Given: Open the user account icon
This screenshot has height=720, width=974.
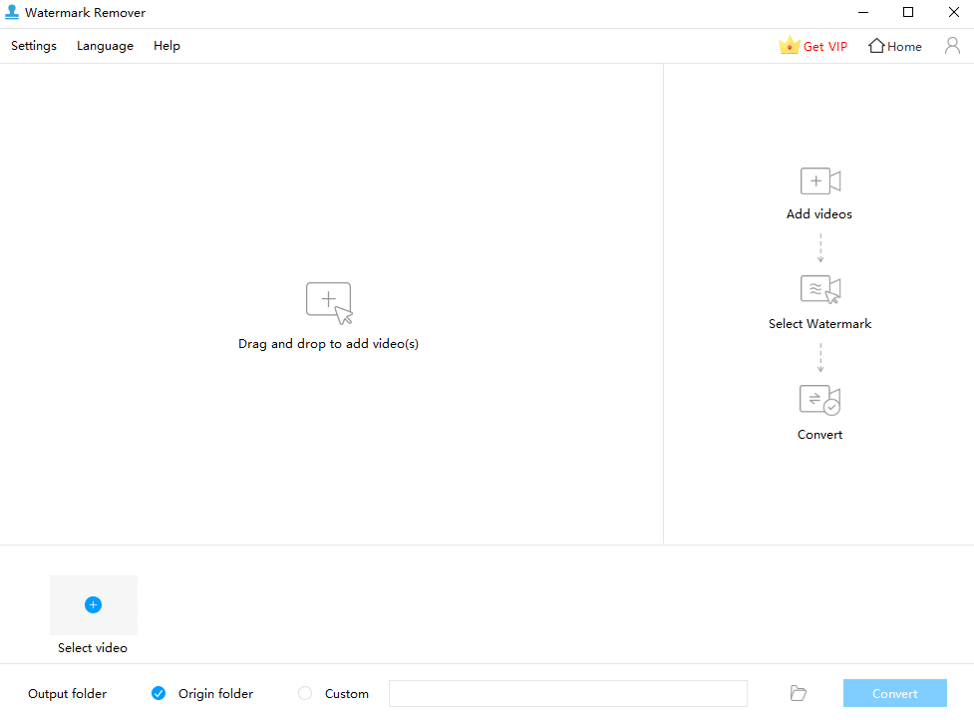Looking at the screenshot, I should (x=952, y=45).
